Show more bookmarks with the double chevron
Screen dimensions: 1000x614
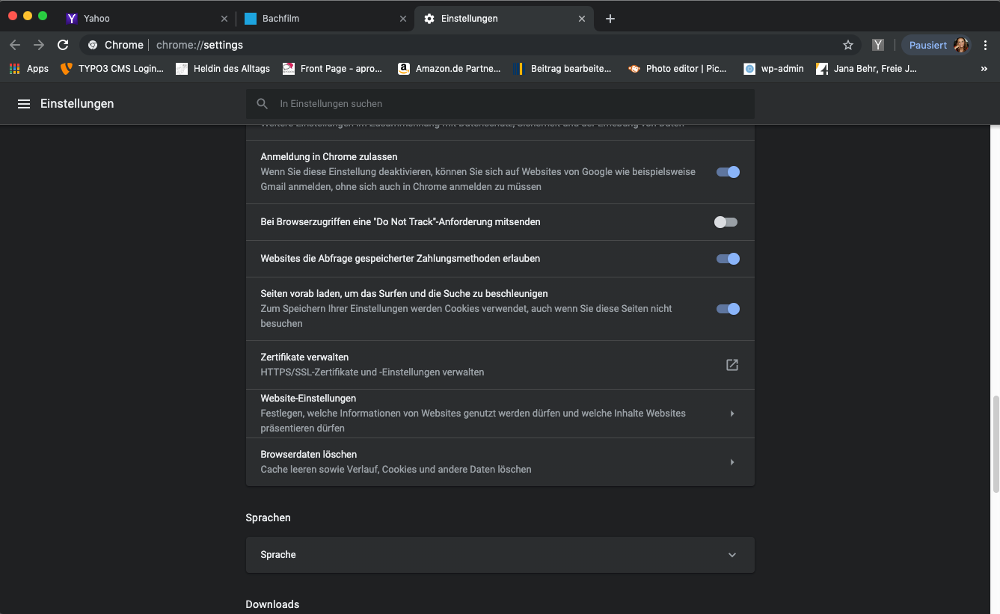coord(983,68)
